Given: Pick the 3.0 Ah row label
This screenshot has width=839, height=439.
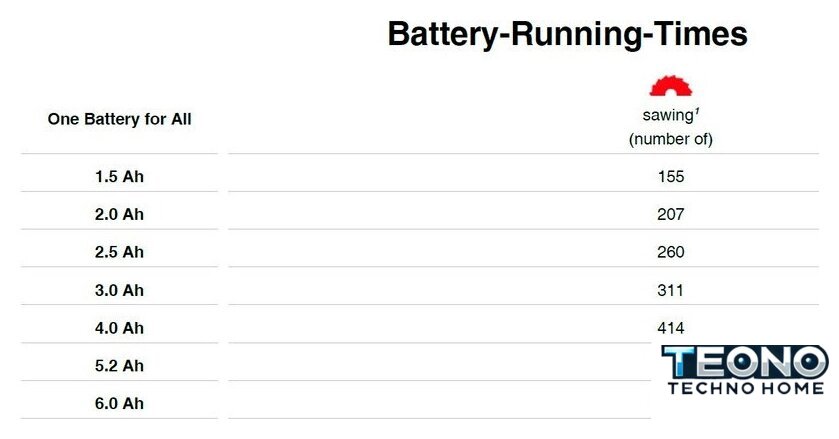Looking at the screenshot, I should [x=120, y=290].
